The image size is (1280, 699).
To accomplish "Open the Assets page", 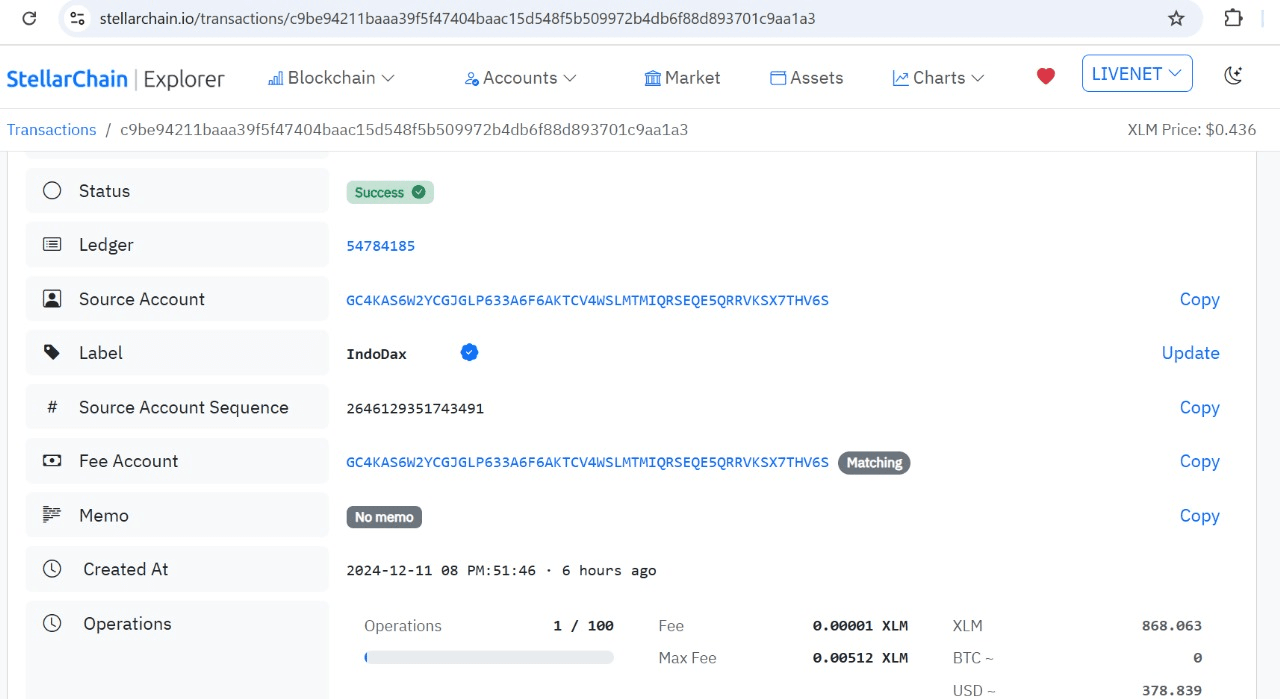I will pos(806,78).
